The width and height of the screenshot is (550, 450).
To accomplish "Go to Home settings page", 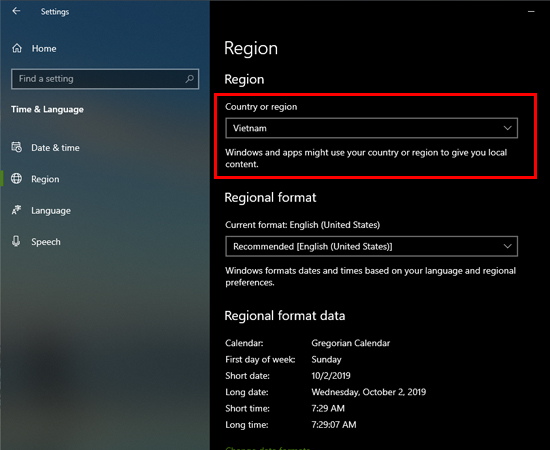I will [44, 48].
